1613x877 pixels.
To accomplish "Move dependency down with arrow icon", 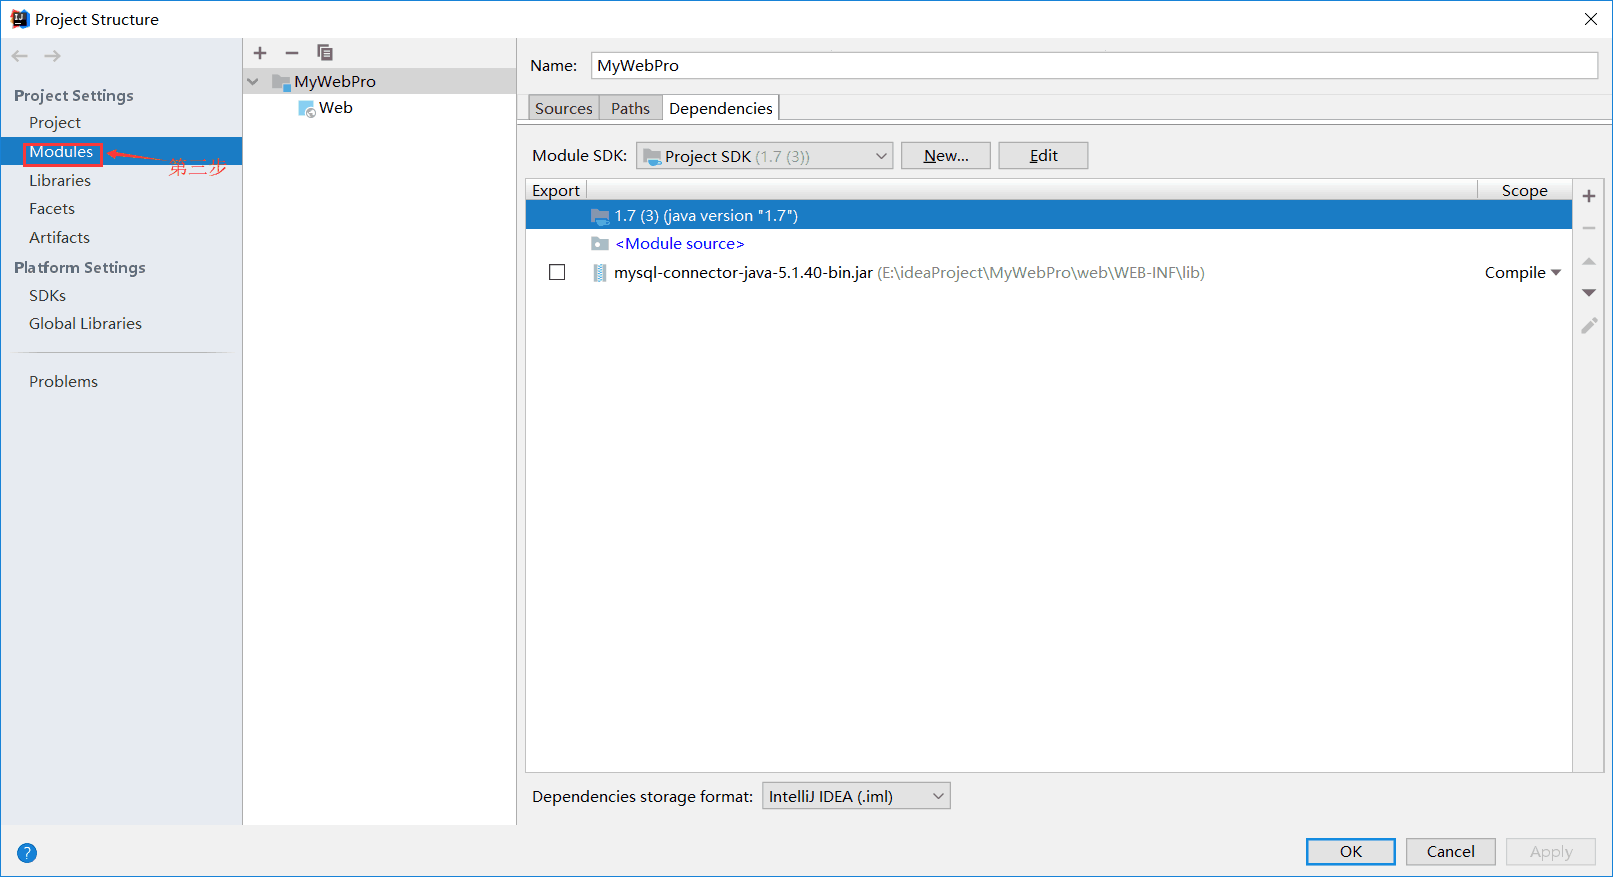I will (1589, 293).
